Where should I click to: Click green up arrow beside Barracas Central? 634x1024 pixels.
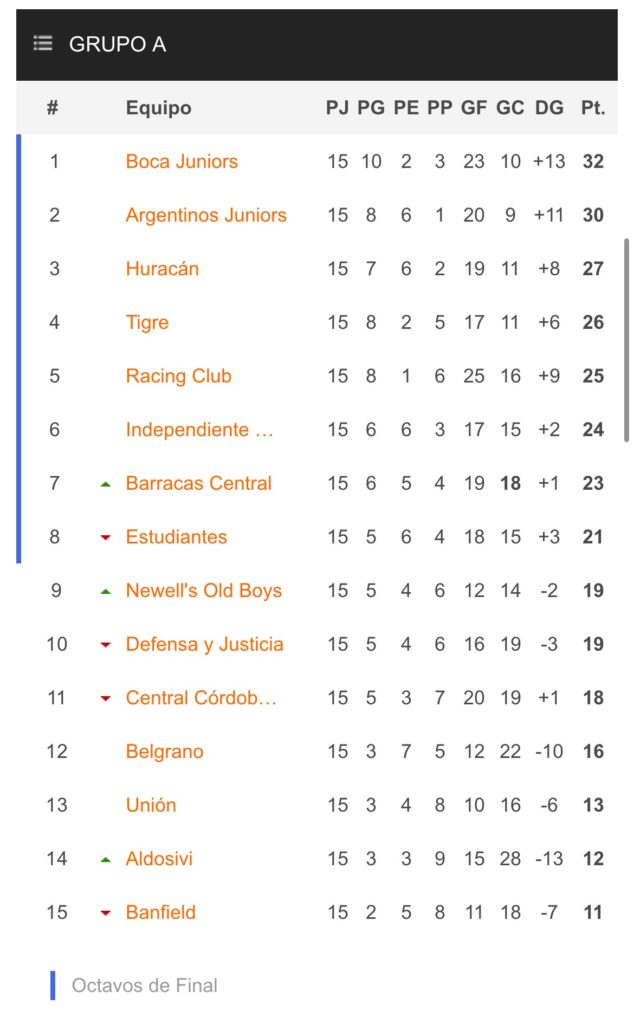point(105,484)
